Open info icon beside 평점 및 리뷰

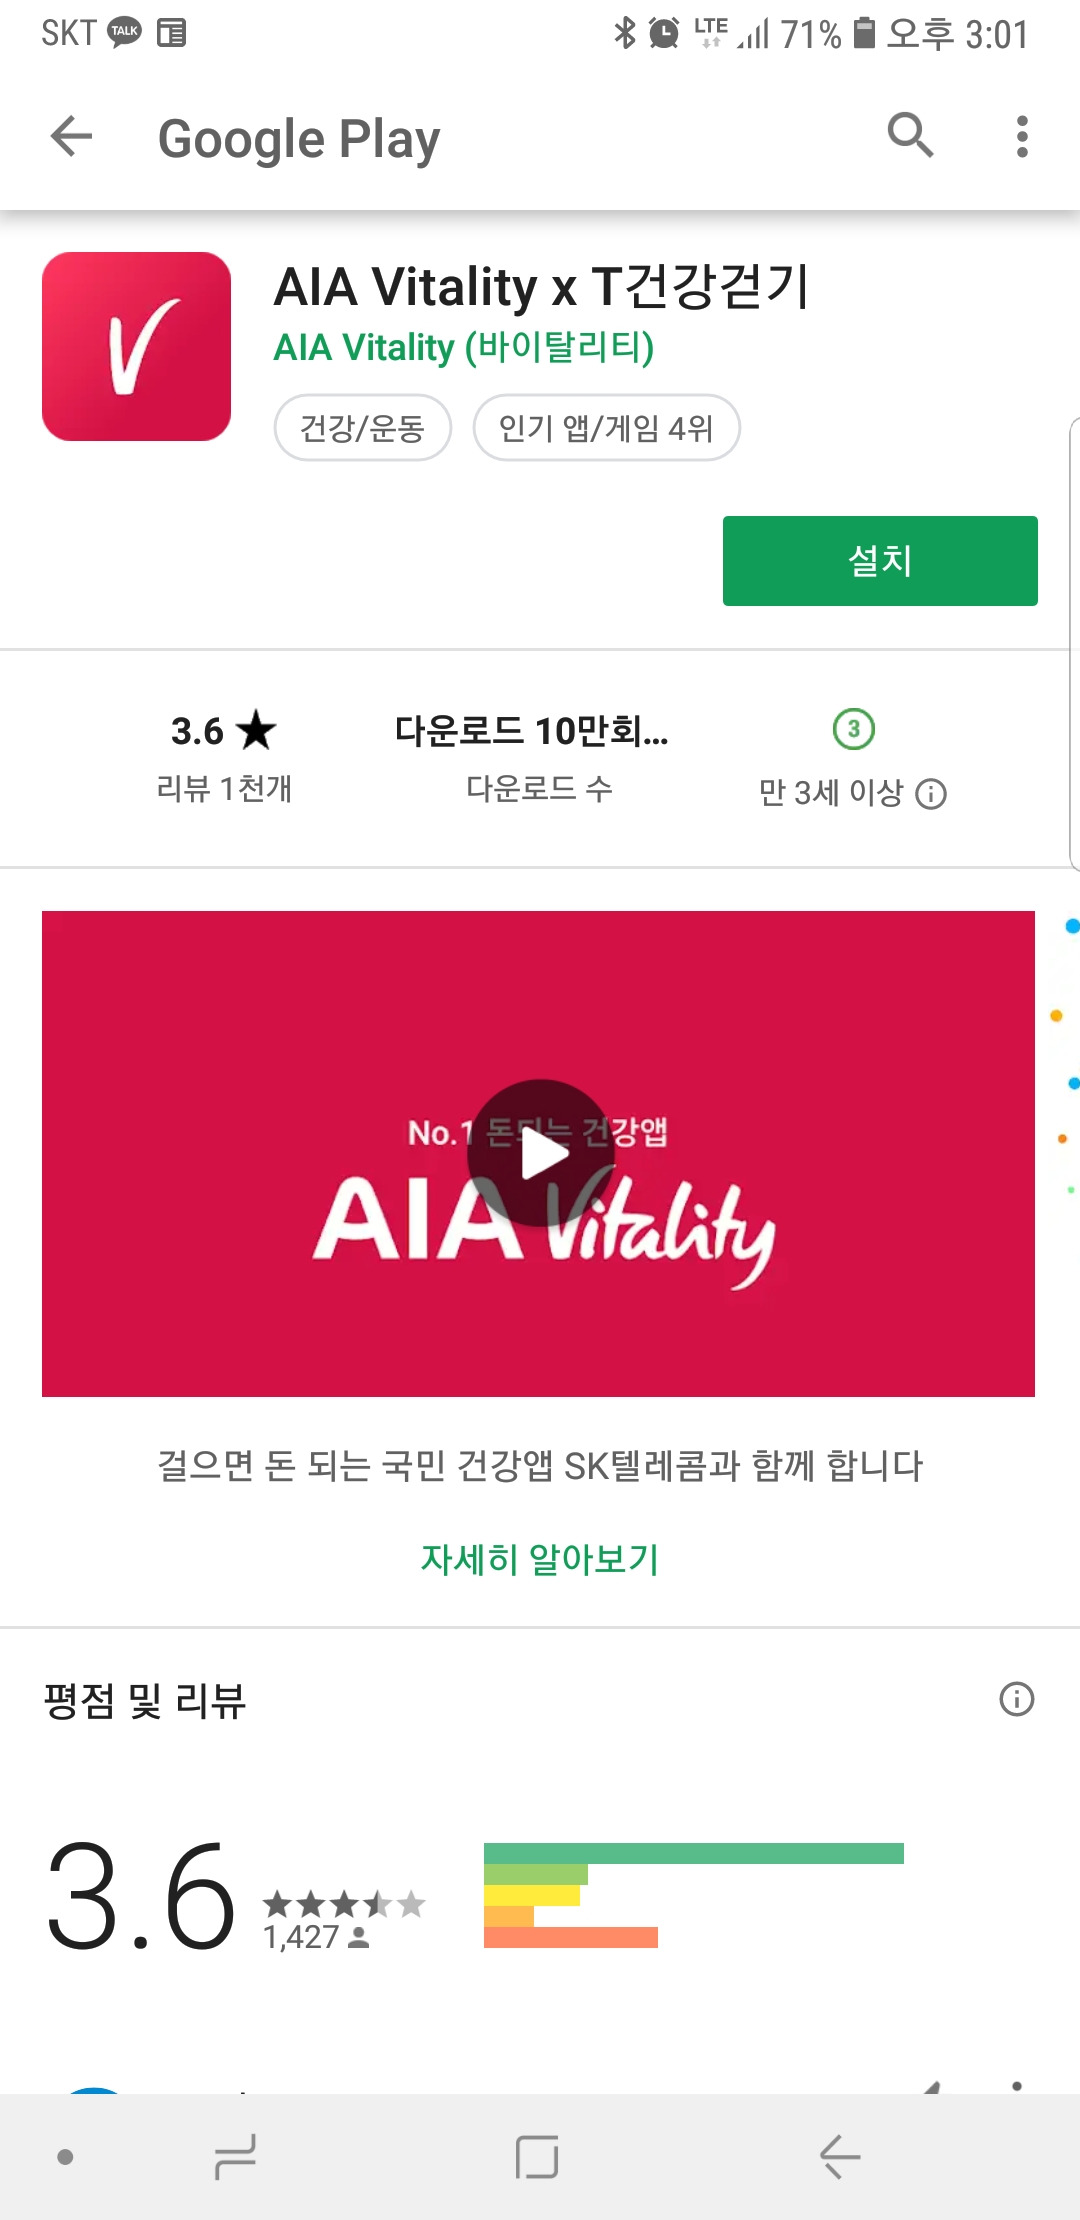coord(1017,1699)
